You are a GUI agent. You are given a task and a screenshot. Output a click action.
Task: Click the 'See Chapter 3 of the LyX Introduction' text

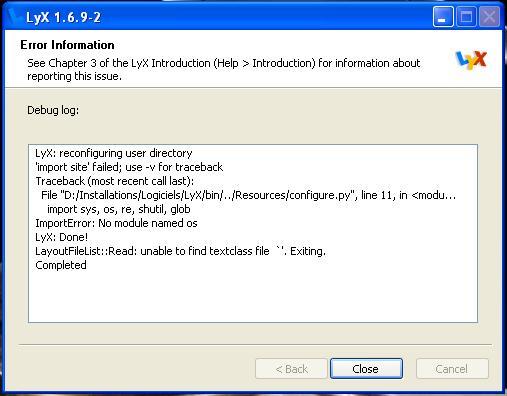coord(224,69)
